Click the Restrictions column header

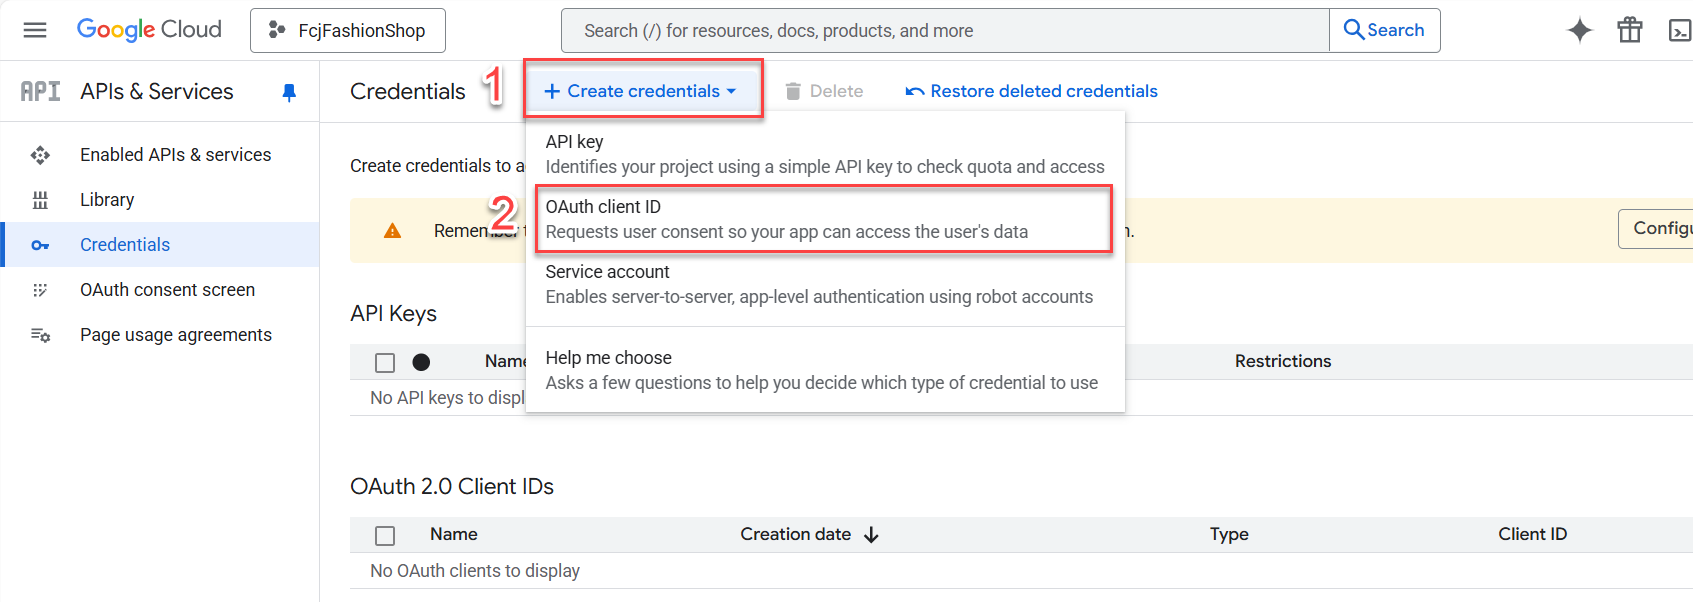click(1283, 361)
